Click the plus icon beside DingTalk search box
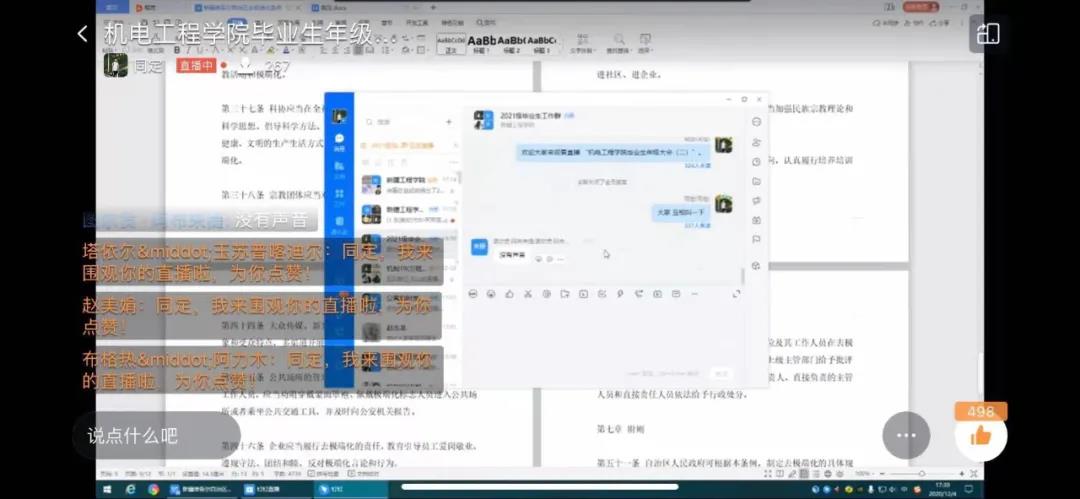The width and height of the screenshot is (1080, 499). [448, 122]
